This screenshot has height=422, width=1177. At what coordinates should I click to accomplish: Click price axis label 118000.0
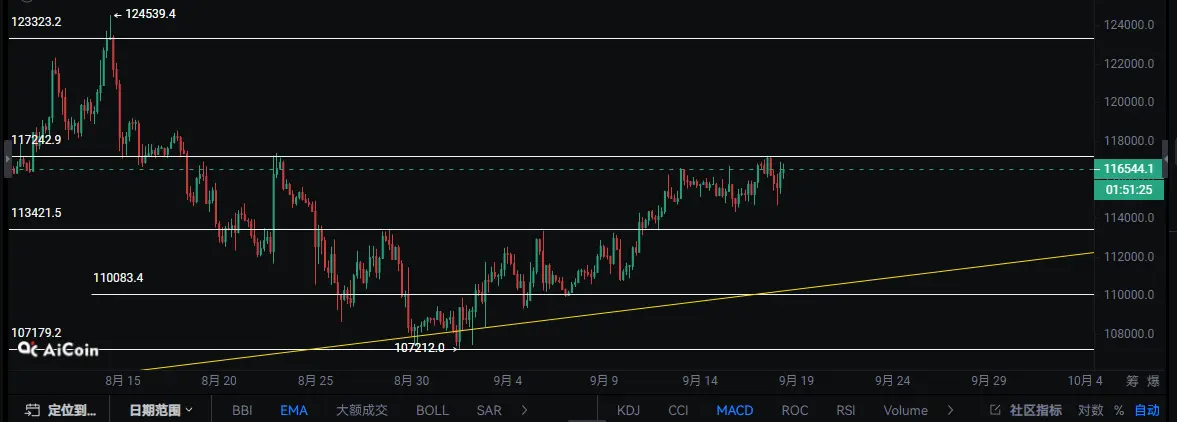click(x=1128, y=141)
